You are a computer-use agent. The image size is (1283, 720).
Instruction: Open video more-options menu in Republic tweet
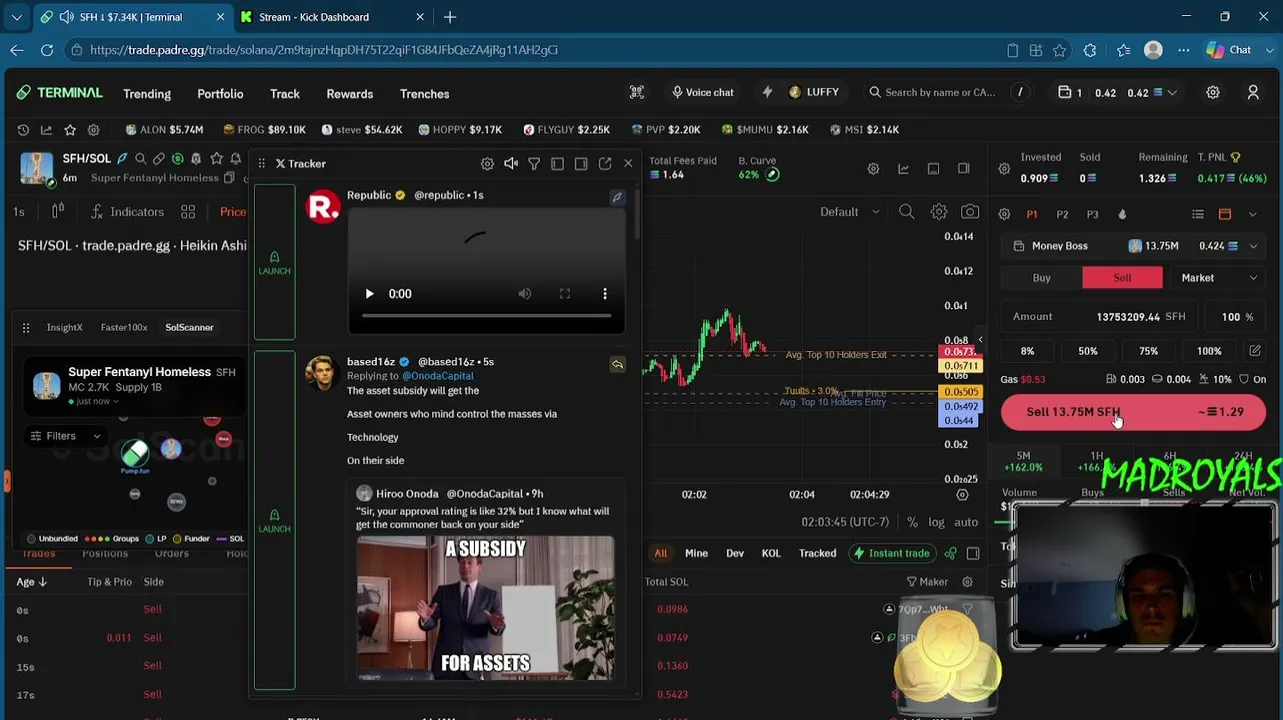[x=605, y=294]
